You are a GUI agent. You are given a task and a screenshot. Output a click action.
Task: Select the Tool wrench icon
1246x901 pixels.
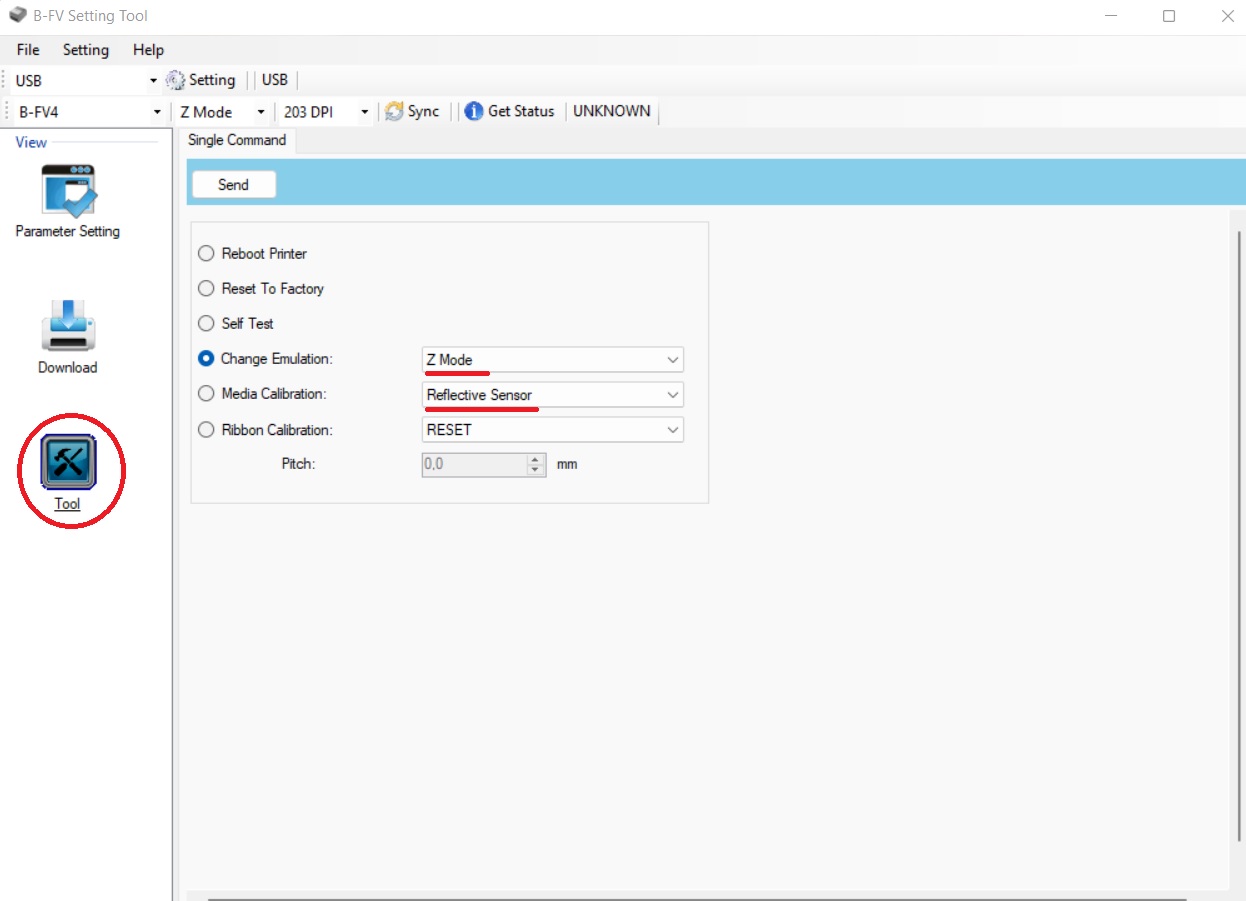point(68,462)
